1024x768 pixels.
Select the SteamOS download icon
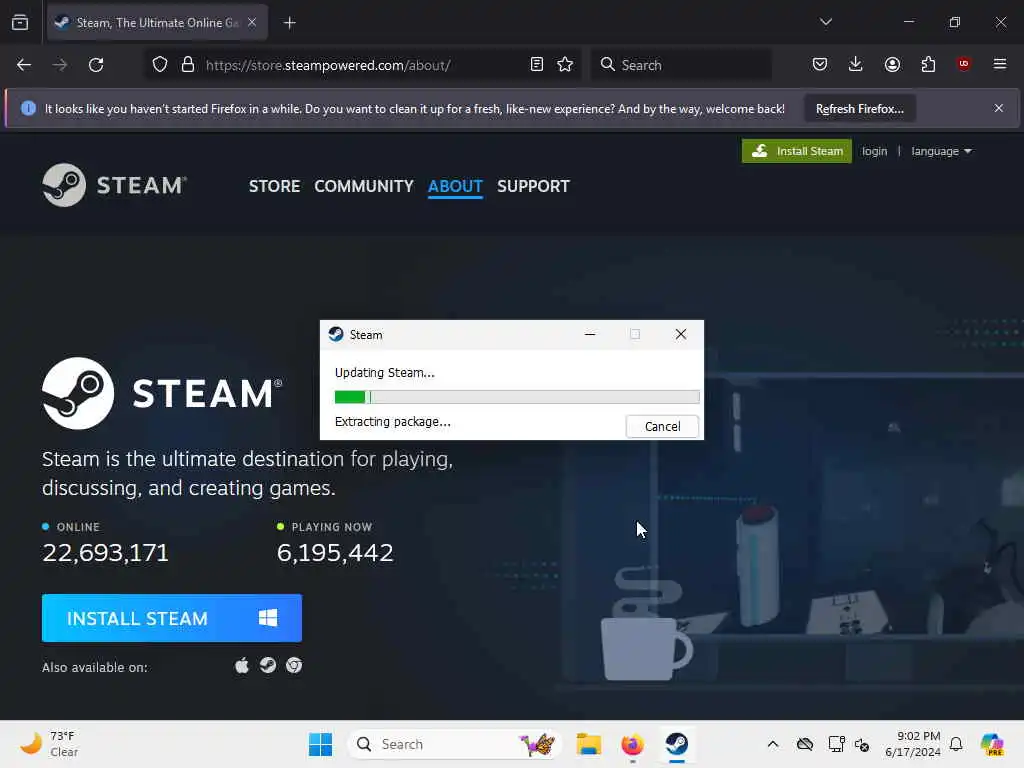pyautogui.click(x=268, y=665)
